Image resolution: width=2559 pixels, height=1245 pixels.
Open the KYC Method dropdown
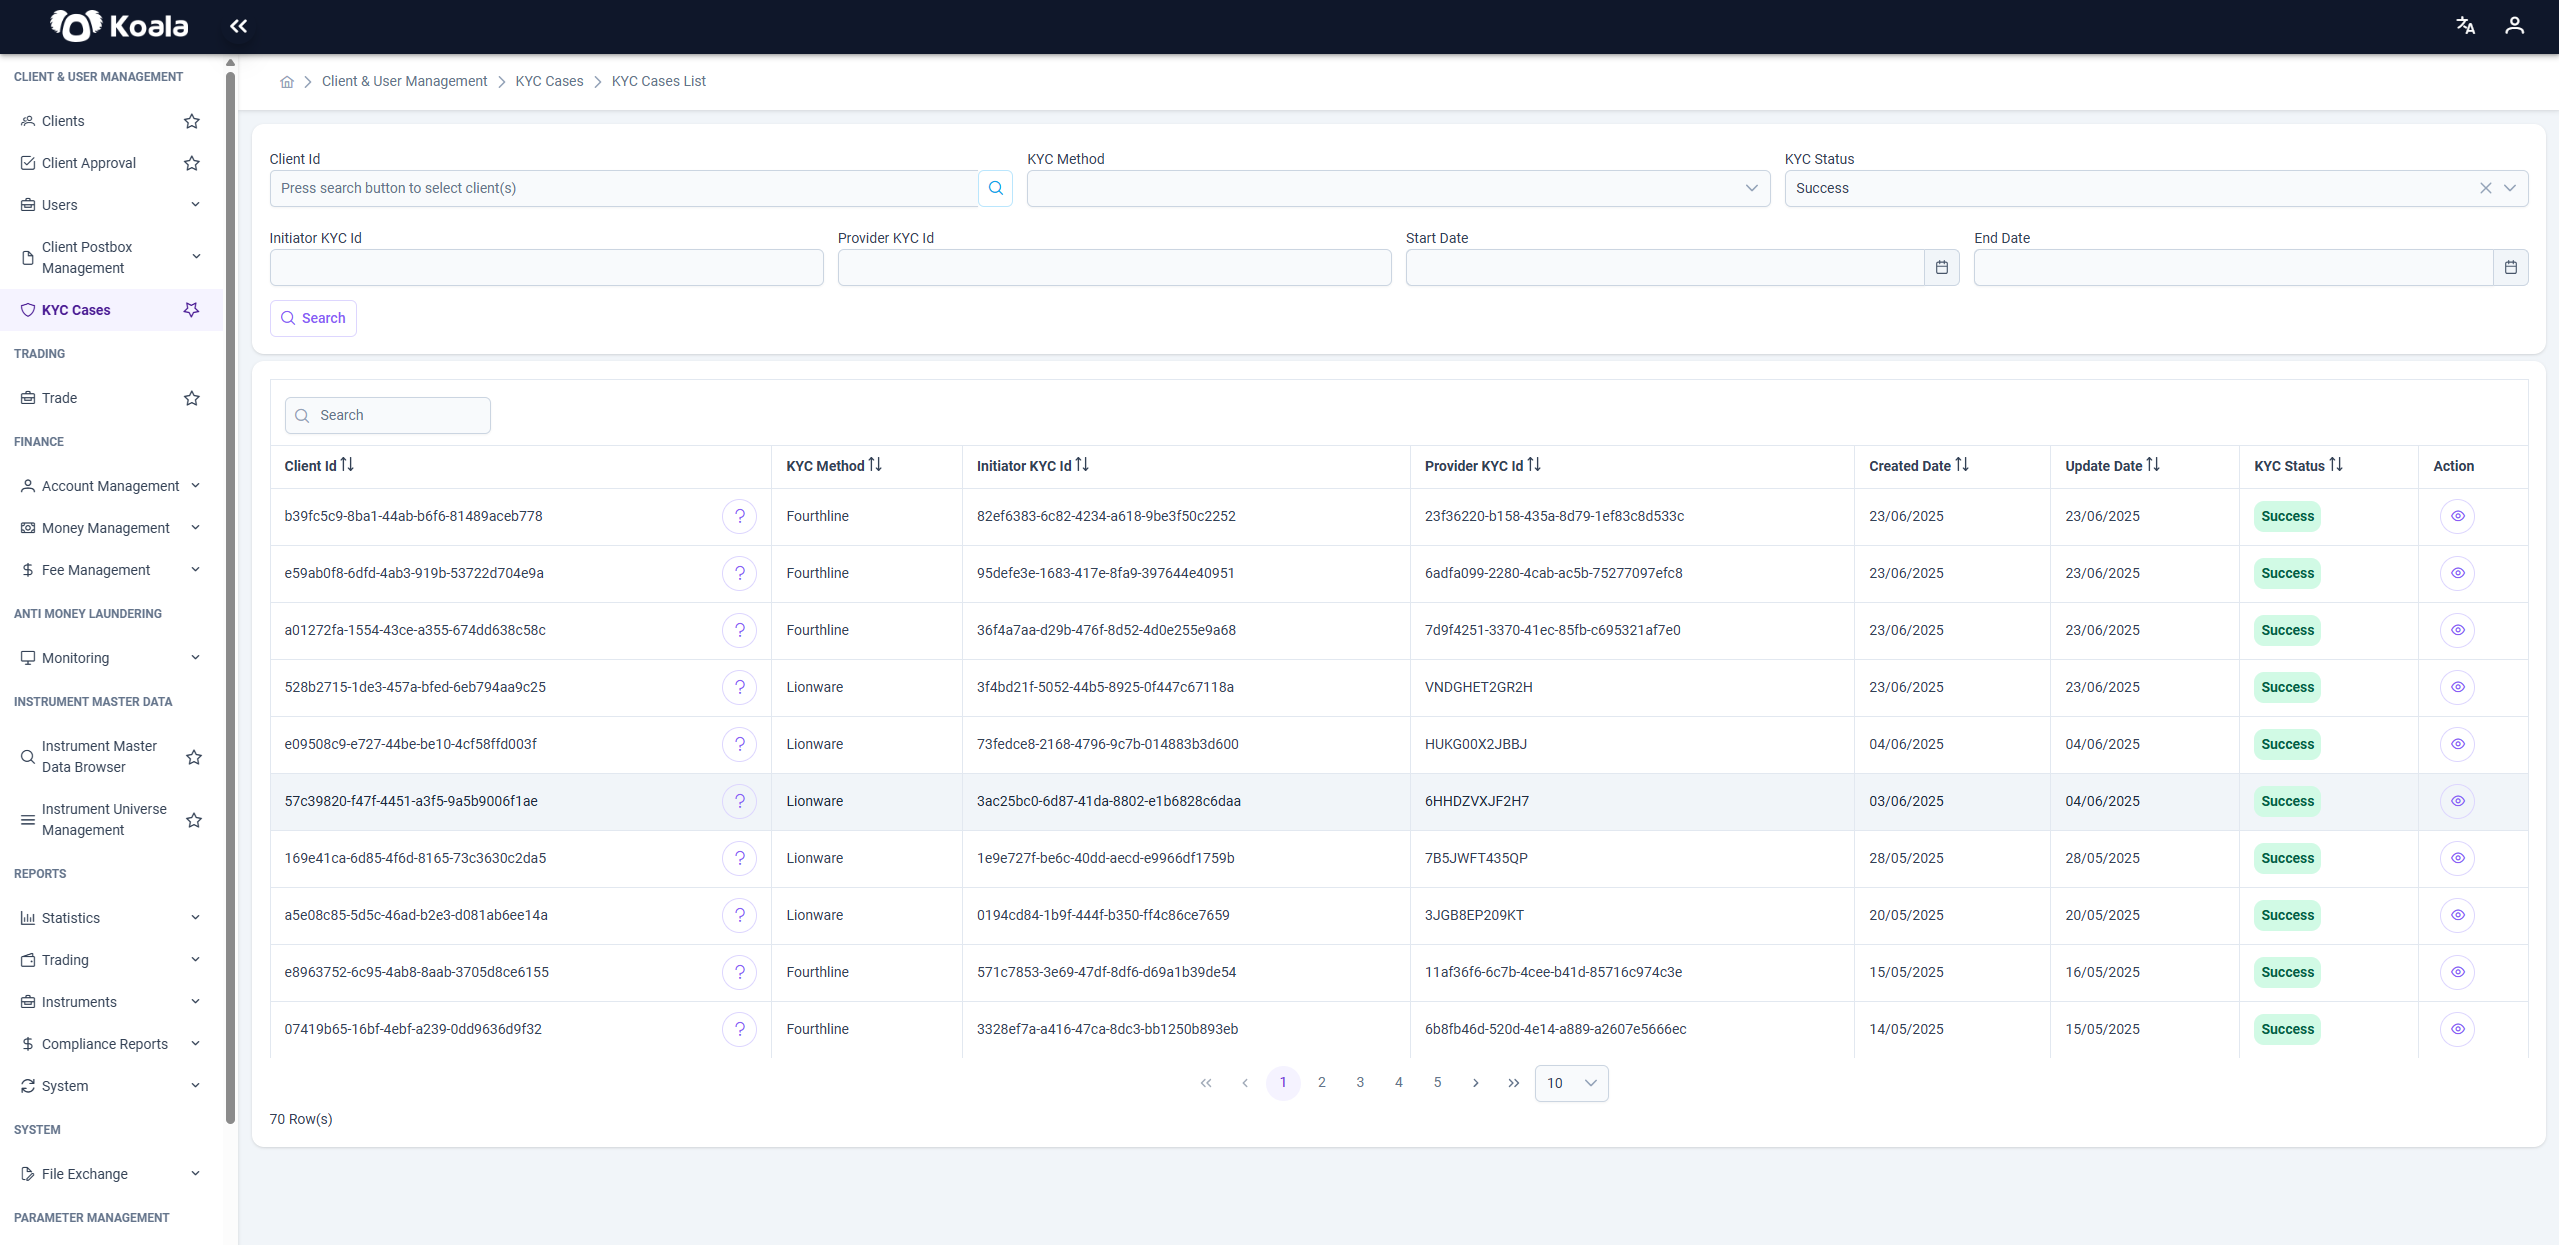click(x=1398, y=188)
